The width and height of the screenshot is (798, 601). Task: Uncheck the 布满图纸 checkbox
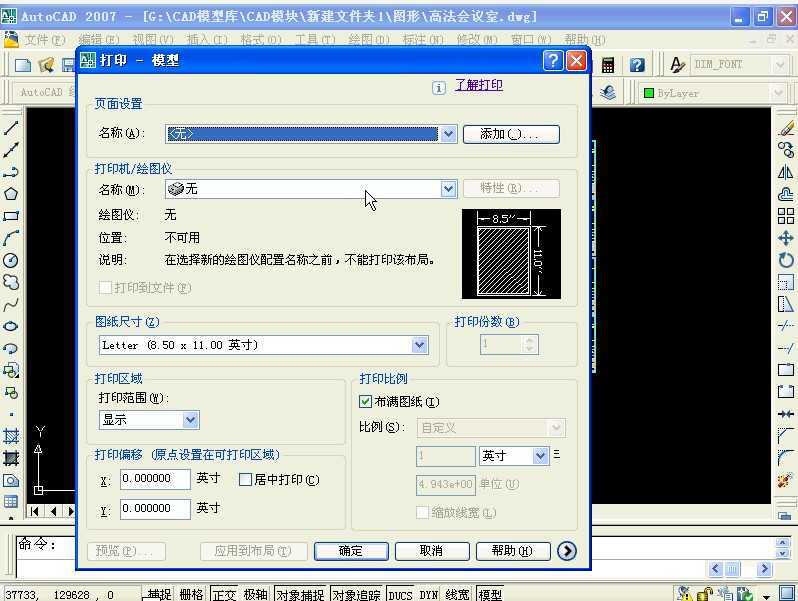click(x=365, y=402)
